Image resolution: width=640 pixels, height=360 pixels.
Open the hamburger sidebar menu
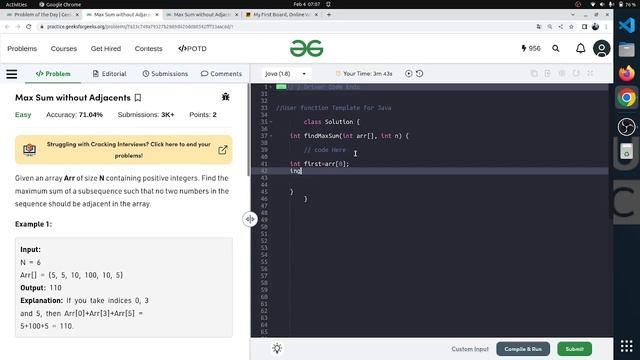click(12, 74)
